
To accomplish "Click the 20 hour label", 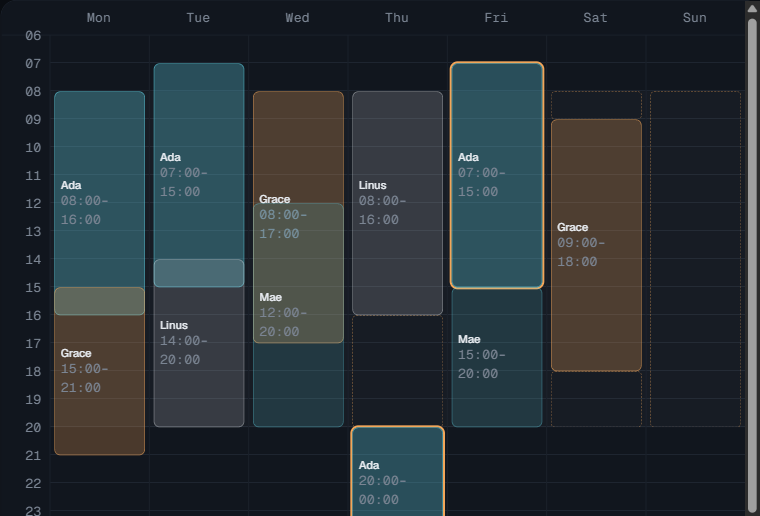I will tap(33, 428).
